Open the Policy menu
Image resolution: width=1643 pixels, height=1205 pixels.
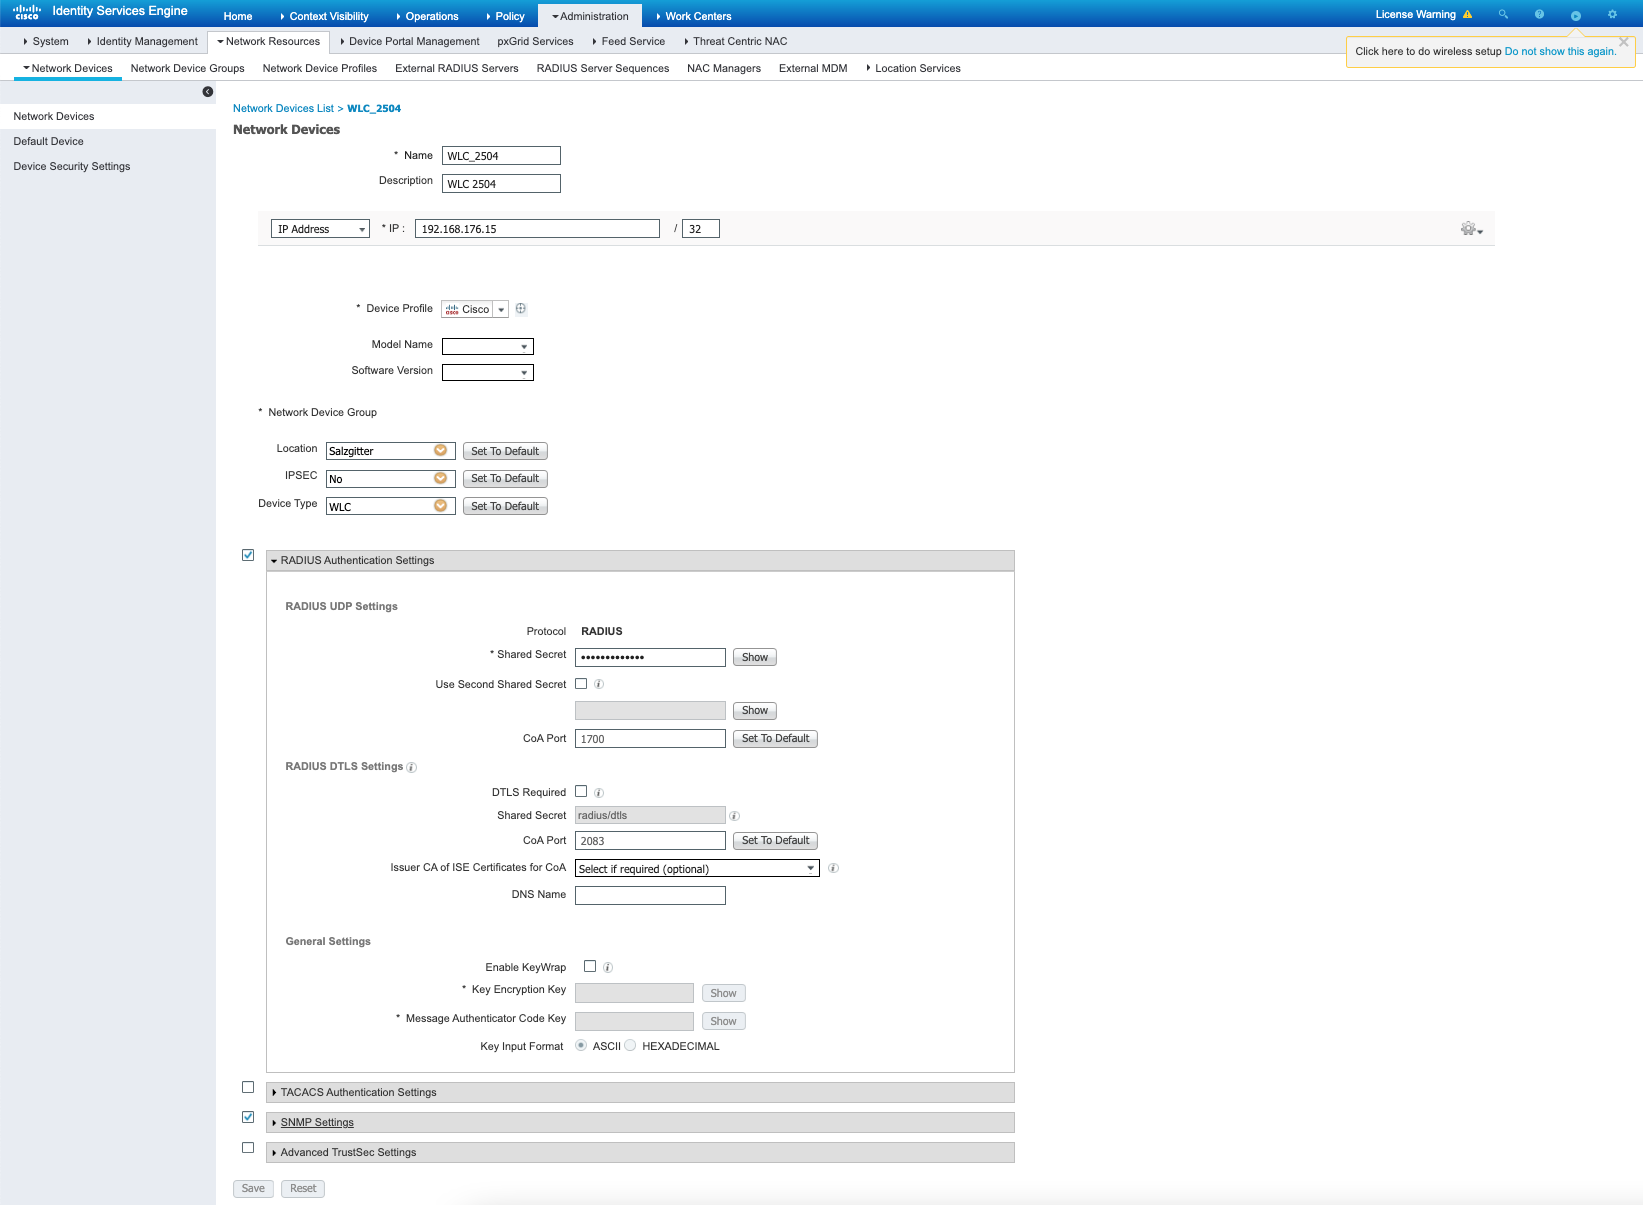click(x=505, y=16)
